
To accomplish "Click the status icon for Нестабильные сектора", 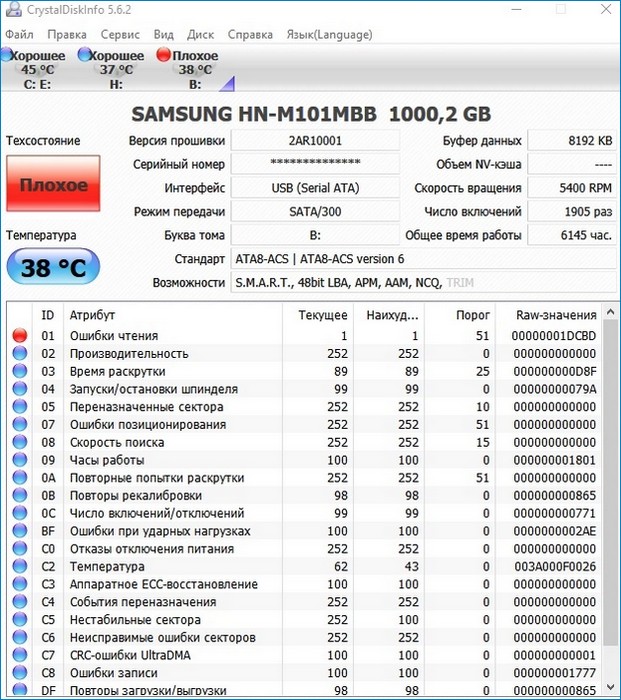I will [18, 620].
